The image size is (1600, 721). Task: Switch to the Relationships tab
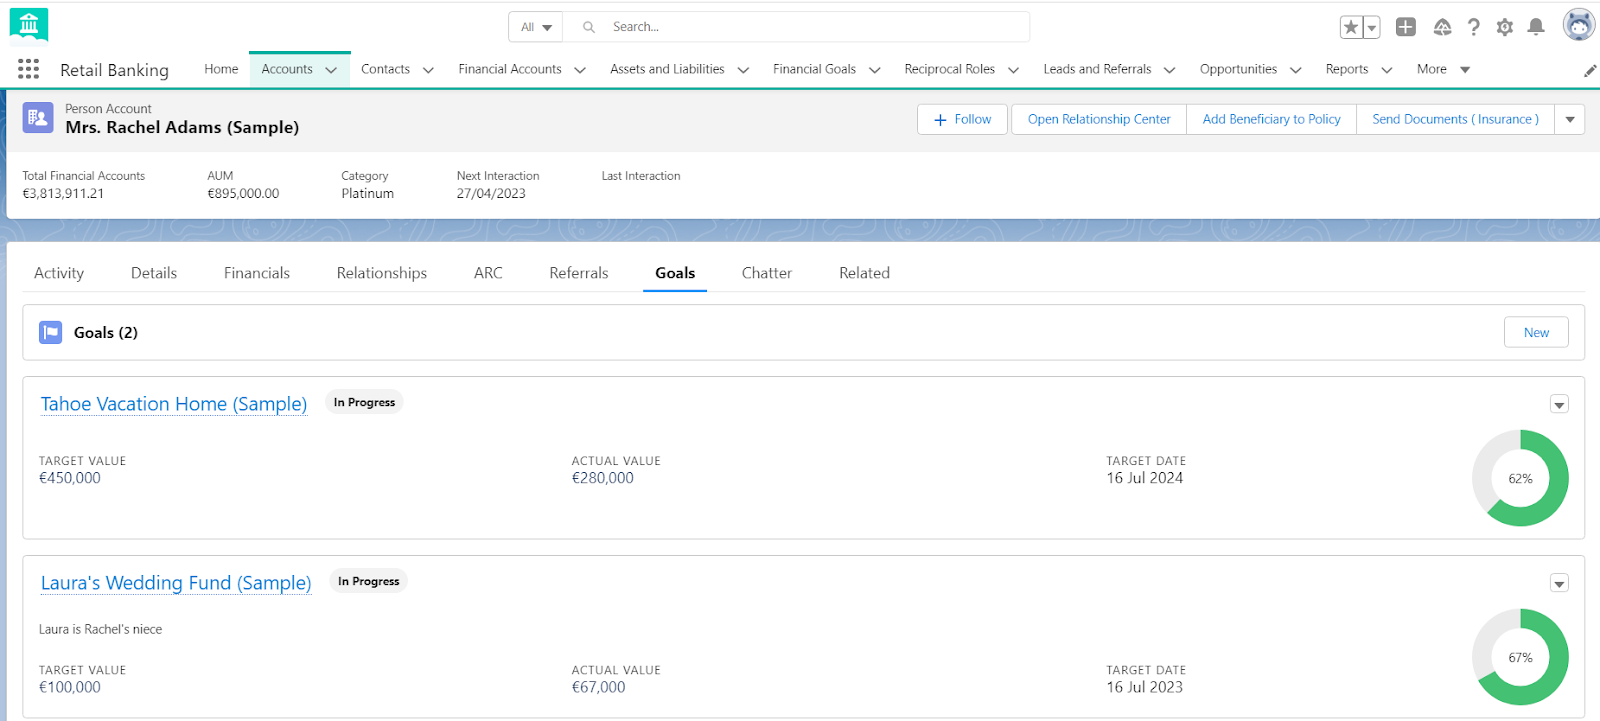click(382, 273)
